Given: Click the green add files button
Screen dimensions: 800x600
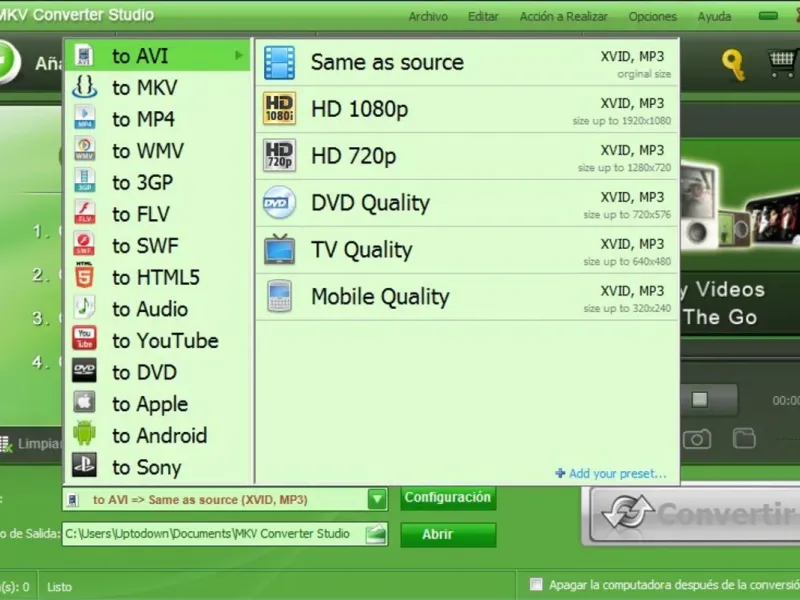Looking at the screenshot, I should 9,62.
